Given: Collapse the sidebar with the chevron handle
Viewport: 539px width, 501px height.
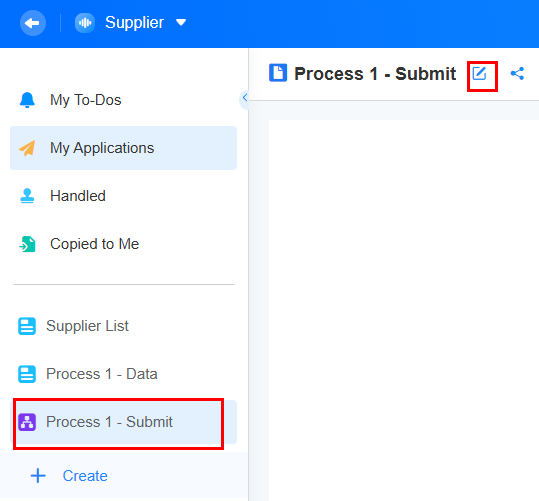Looking at the screenshot, I should 244,98.
